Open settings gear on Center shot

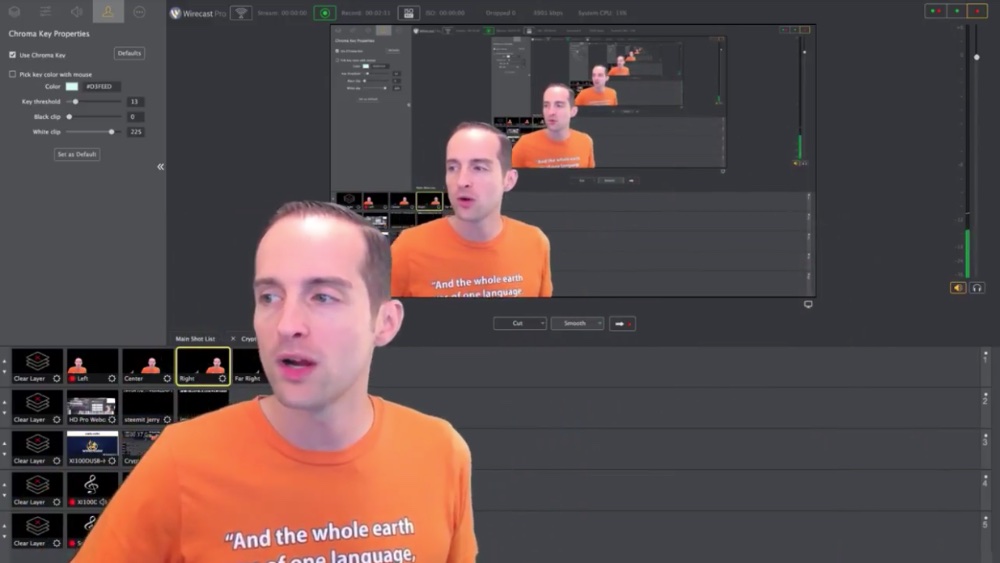click(167, 379)
